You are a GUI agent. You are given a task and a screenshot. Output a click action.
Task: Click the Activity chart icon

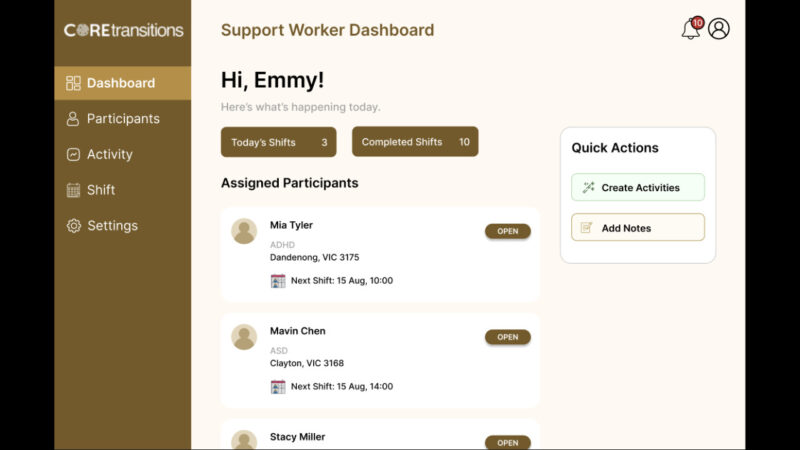pos(73,154)
